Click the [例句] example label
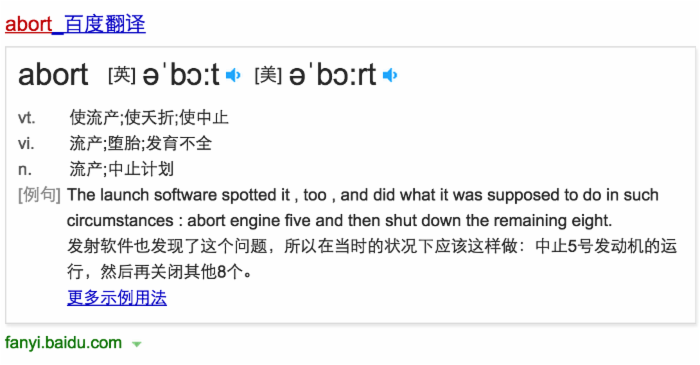 pyautogui.click(x=39, y=195)
